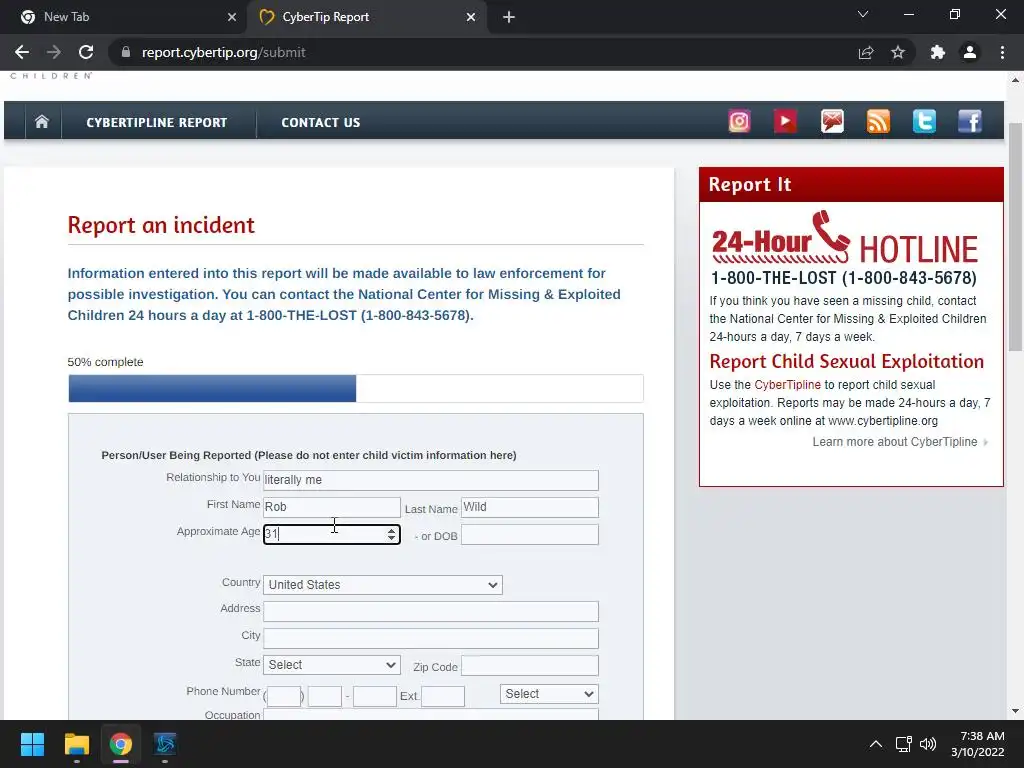Image resolution: width=1024 pixels, height=768 pixels.
Task: Click the Report It sidebar header
Action: [851, 185]
